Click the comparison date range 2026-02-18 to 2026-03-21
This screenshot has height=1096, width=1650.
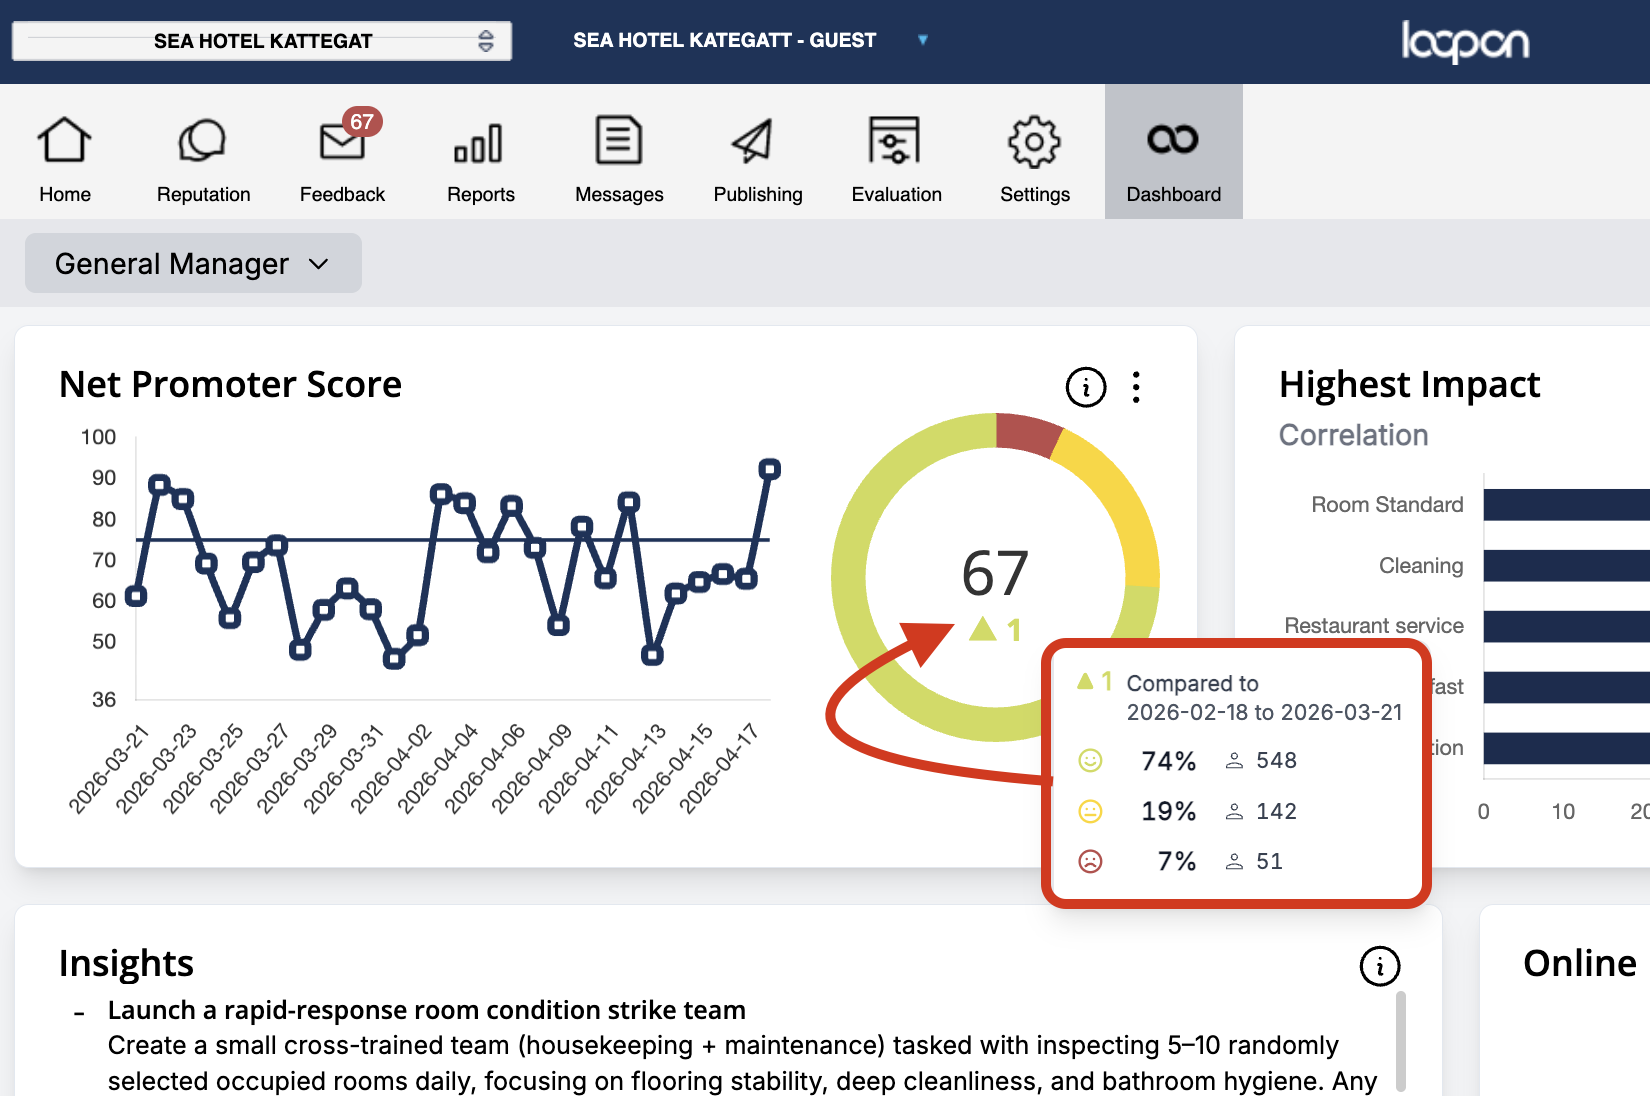[1264, 712]
